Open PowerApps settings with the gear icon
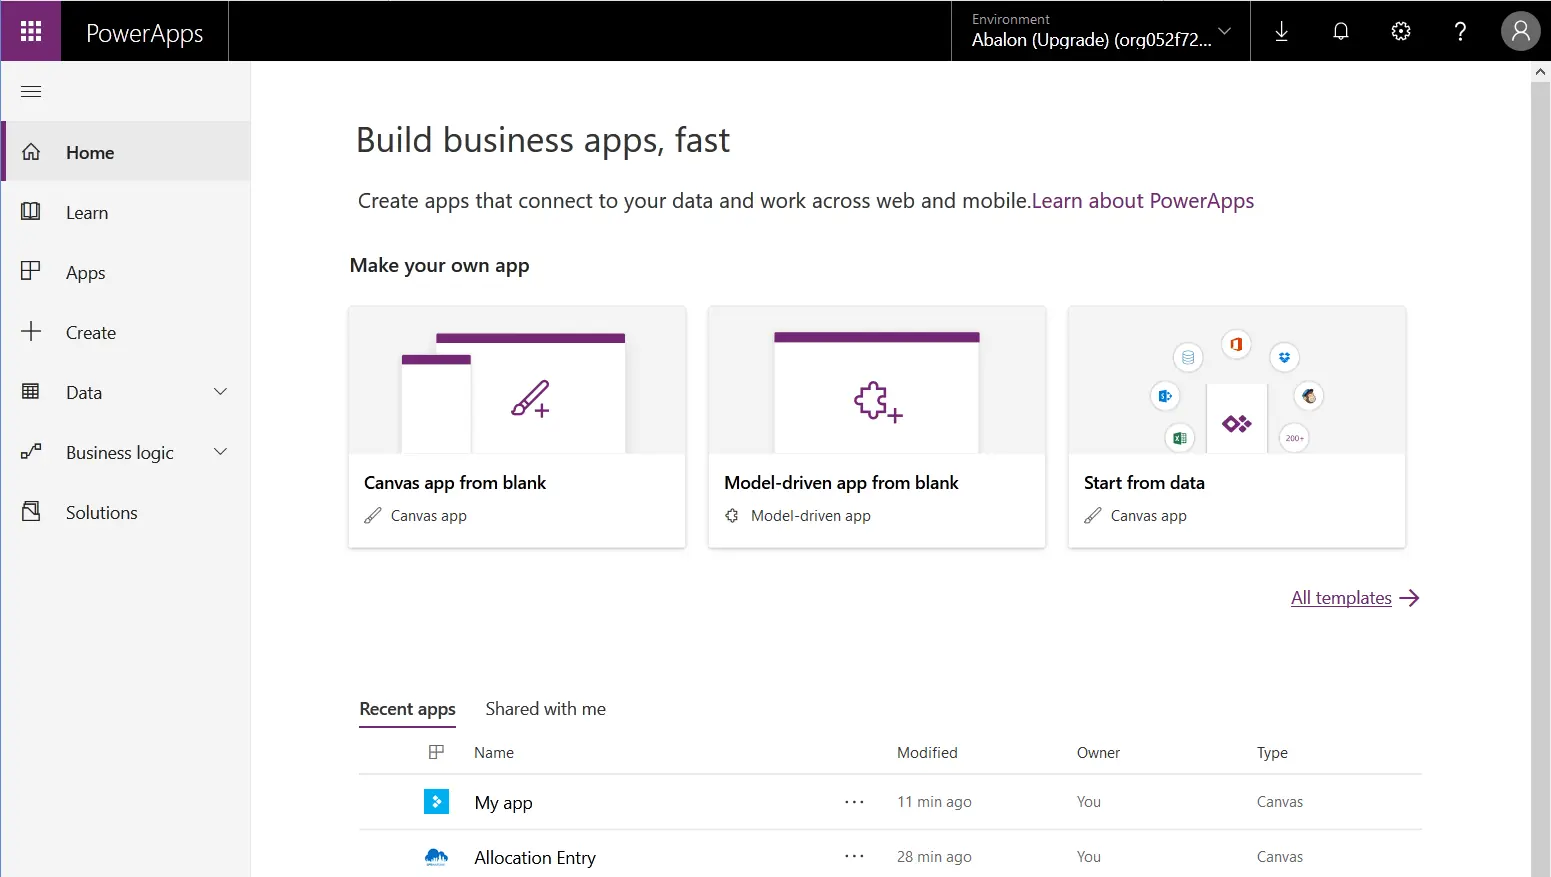This screenshot has width=1551, height=877. [1400, 31]
